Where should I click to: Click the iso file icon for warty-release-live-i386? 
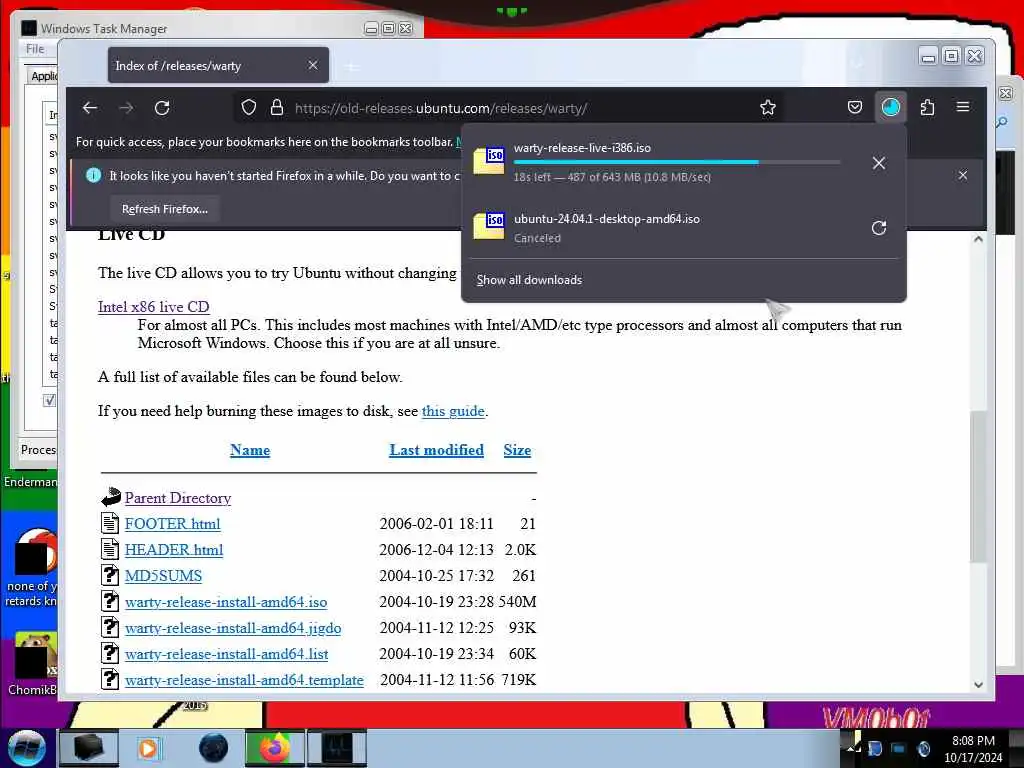tap(488, 161)
